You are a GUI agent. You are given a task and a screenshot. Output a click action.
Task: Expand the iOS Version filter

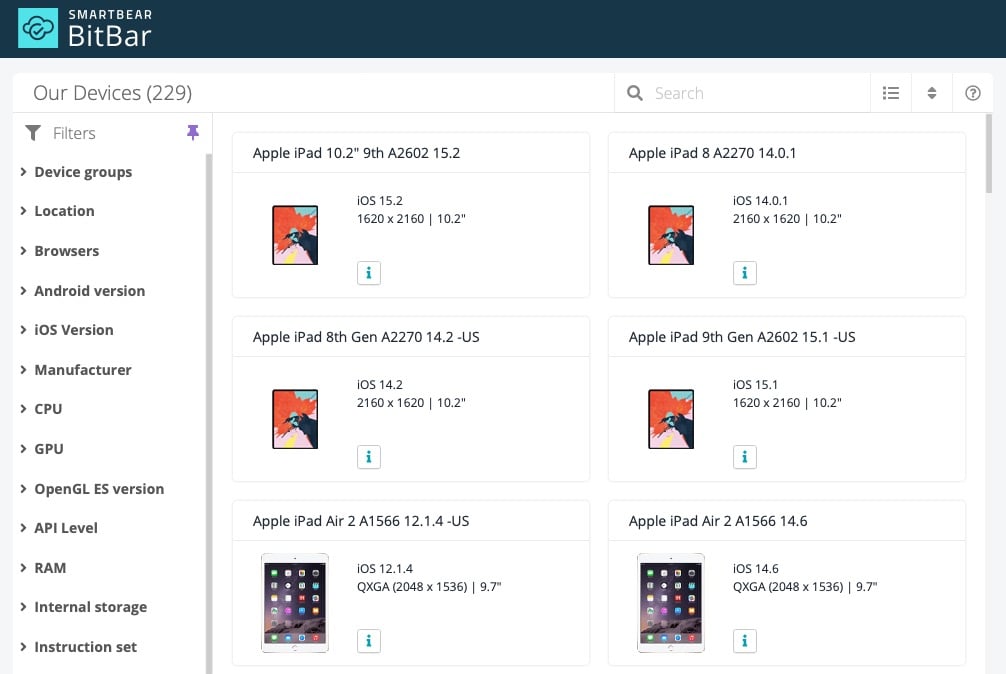coord(67,330)
